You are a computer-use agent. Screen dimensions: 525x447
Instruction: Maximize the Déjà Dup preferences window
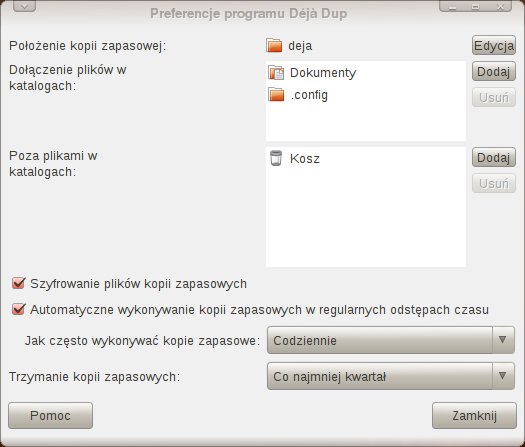coord(475,6)
